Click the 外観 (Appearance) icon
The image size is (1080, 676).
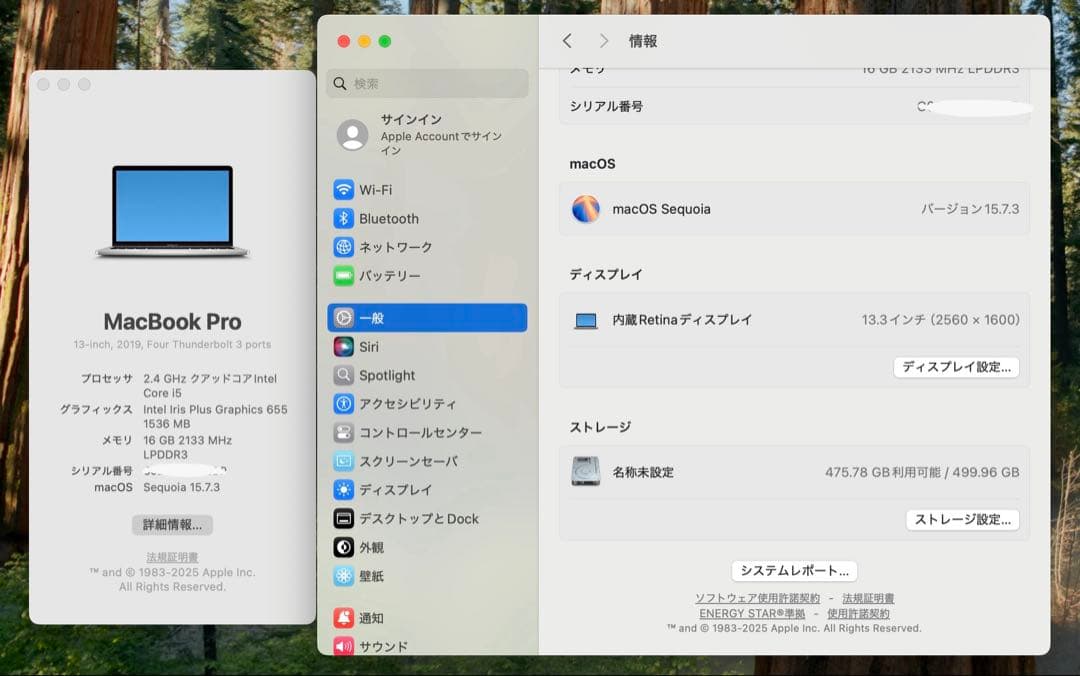point(344,547)
